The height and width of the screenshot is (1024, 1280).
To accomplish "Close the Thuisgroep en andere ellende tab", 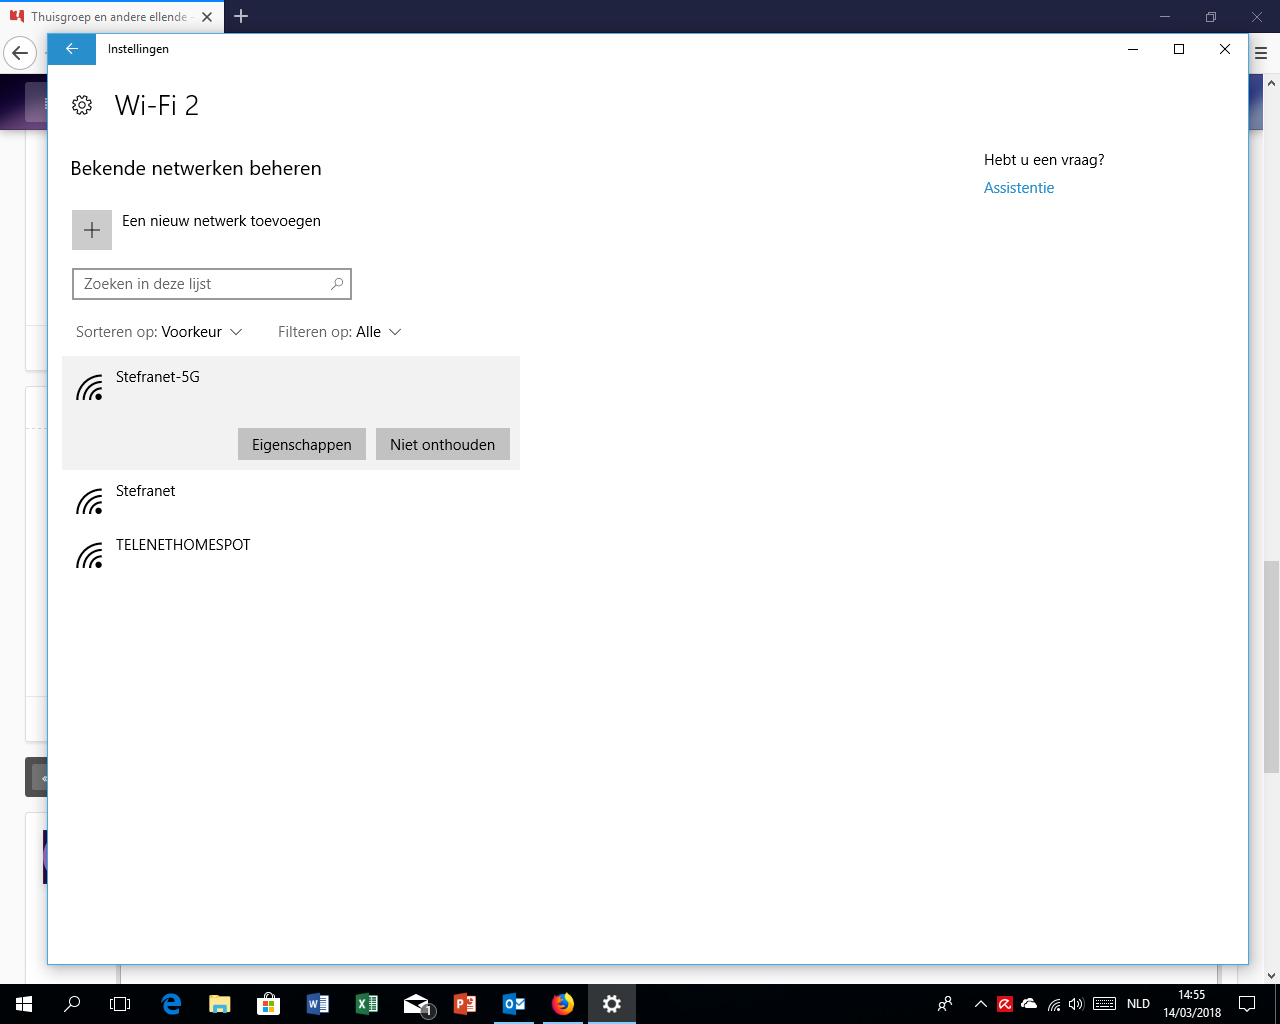I will 207,17.
